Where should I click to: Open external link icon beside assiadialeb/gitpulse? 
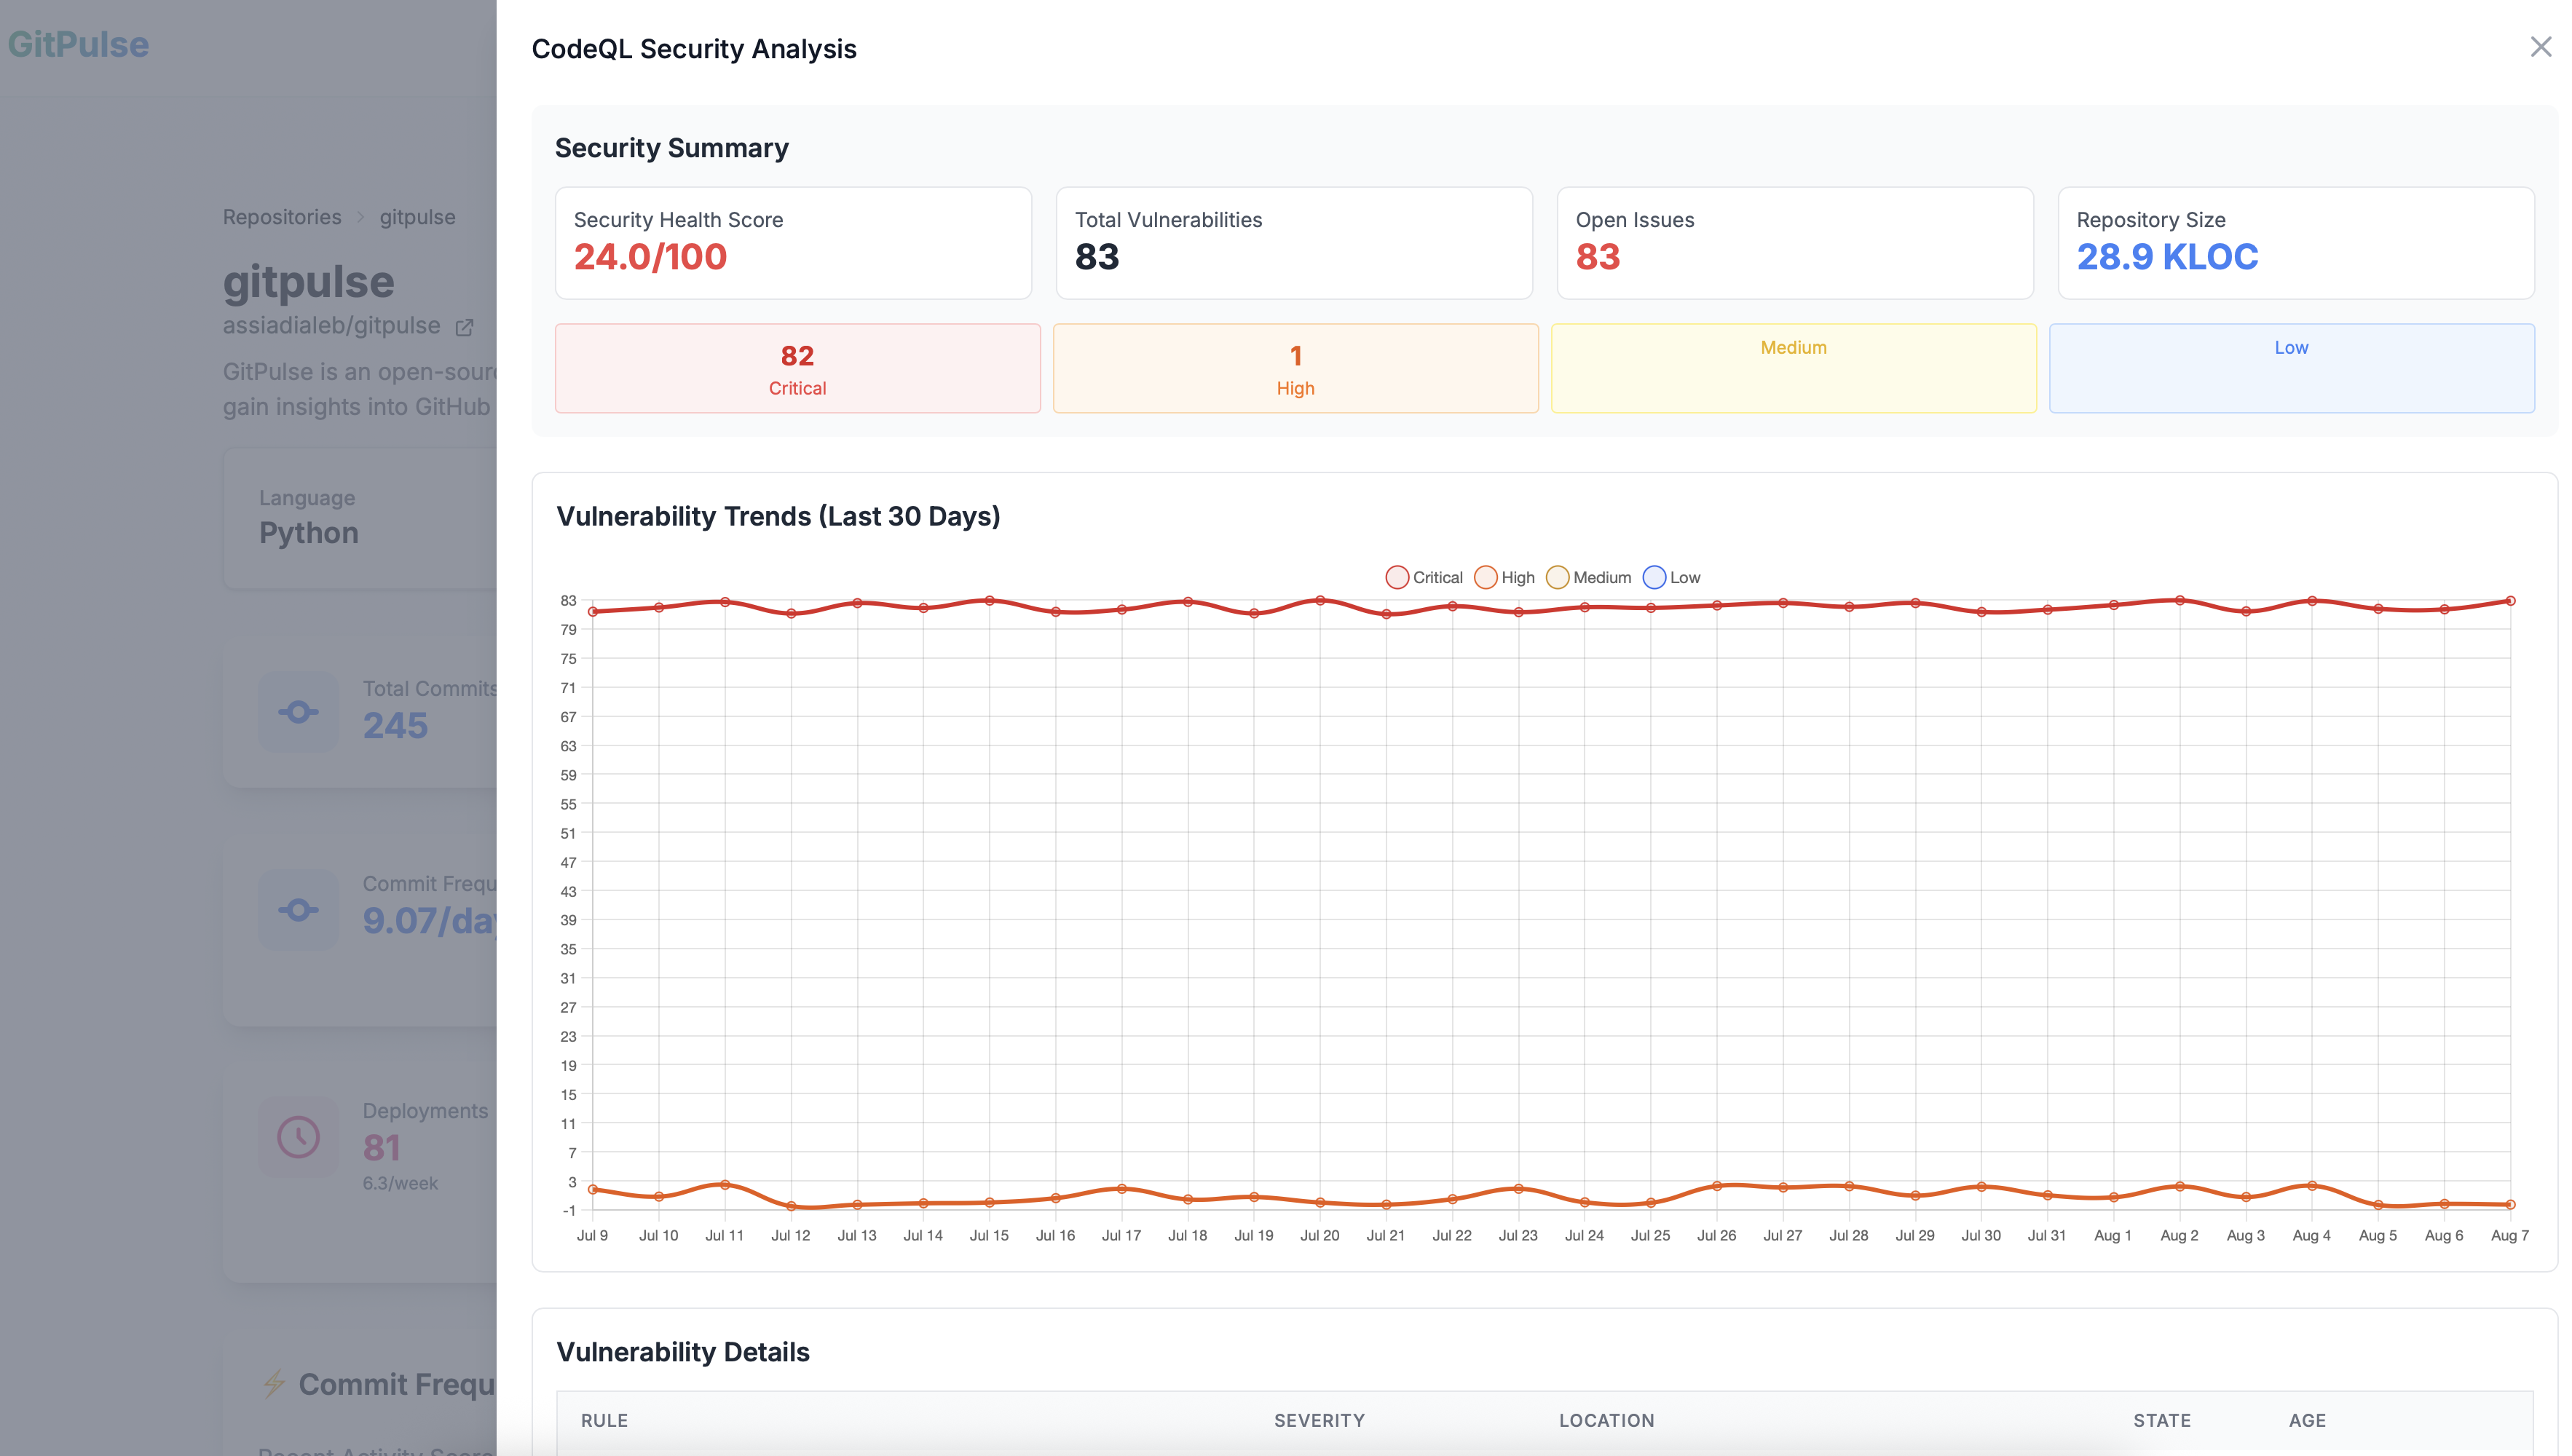click(464, 327)
